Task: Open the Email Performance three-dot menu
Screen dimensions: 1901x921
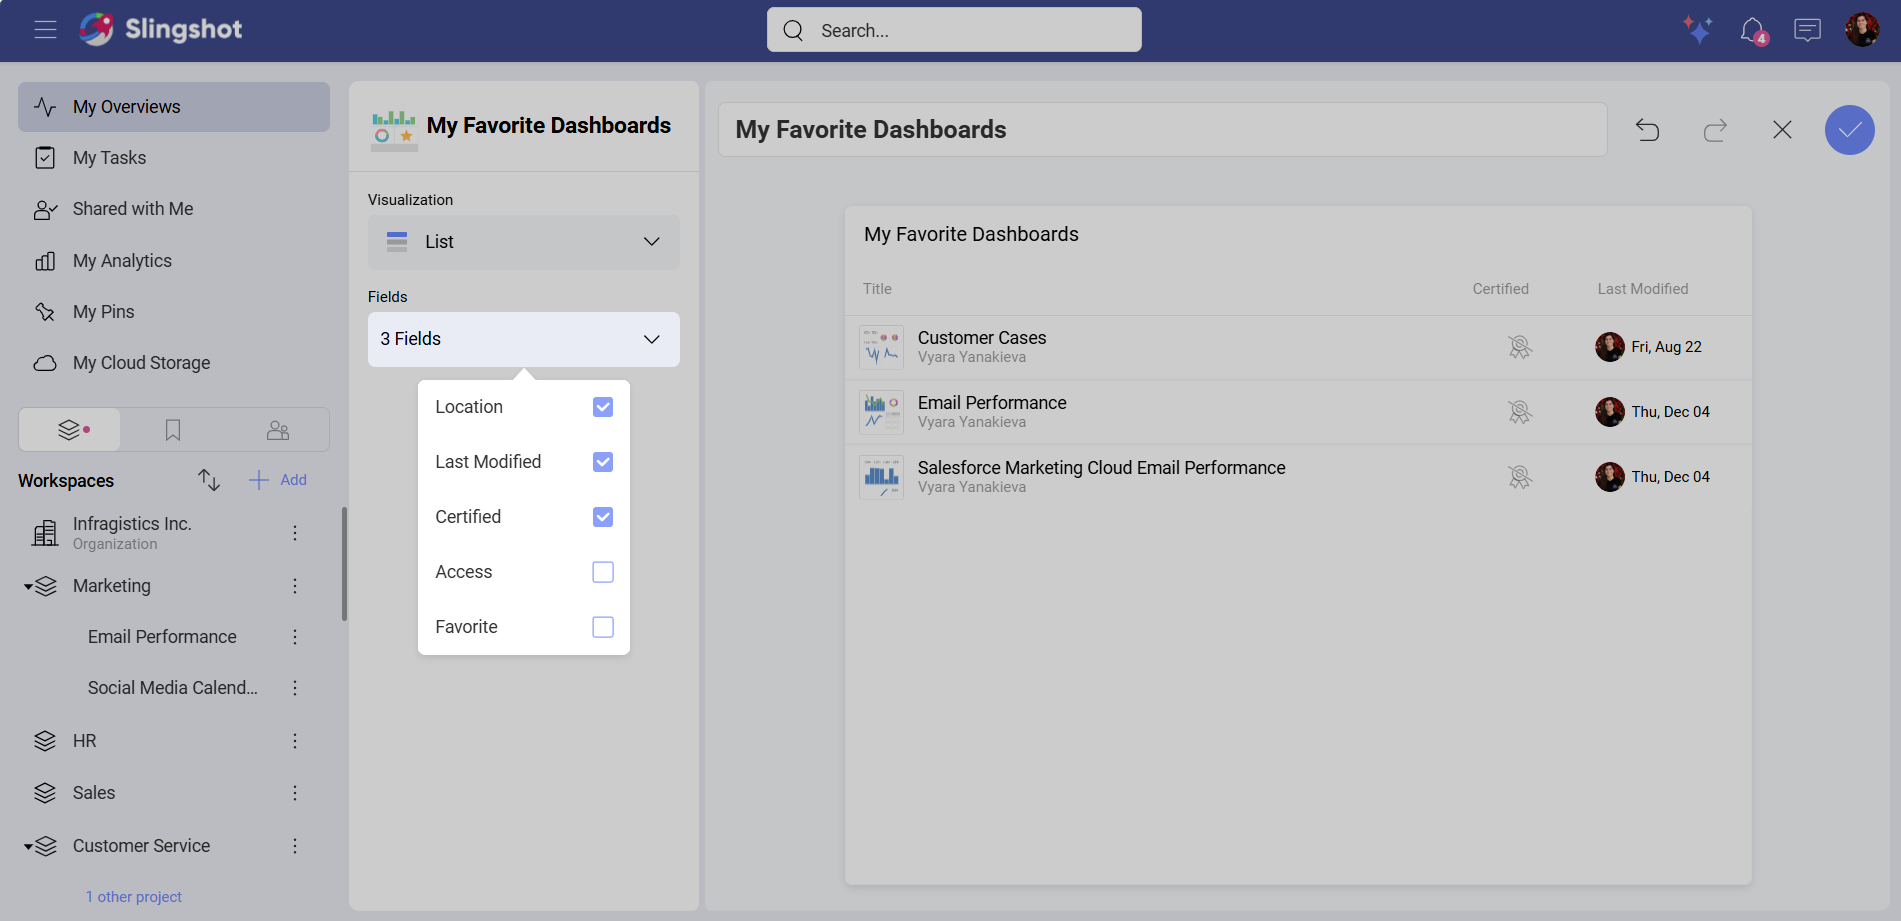Action: point(295,636)
